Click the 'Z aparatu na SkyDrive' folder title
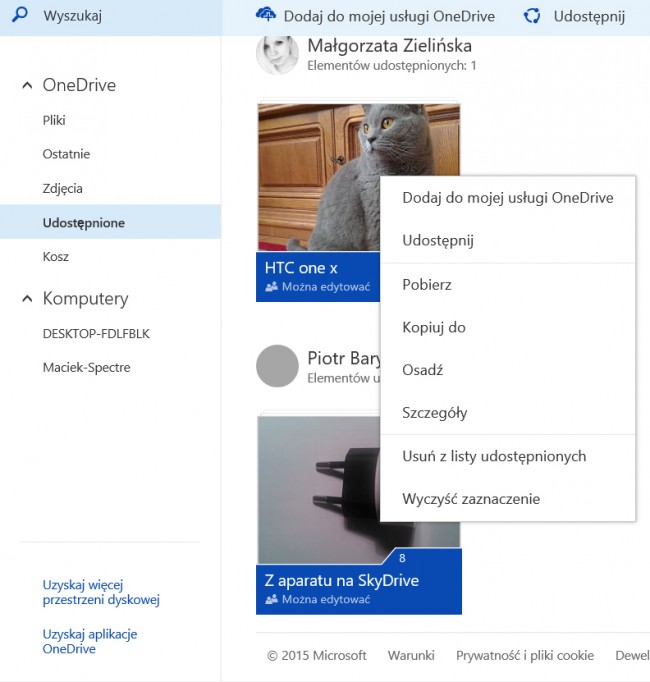Screen dimensions: 650x682 (342, 581)
